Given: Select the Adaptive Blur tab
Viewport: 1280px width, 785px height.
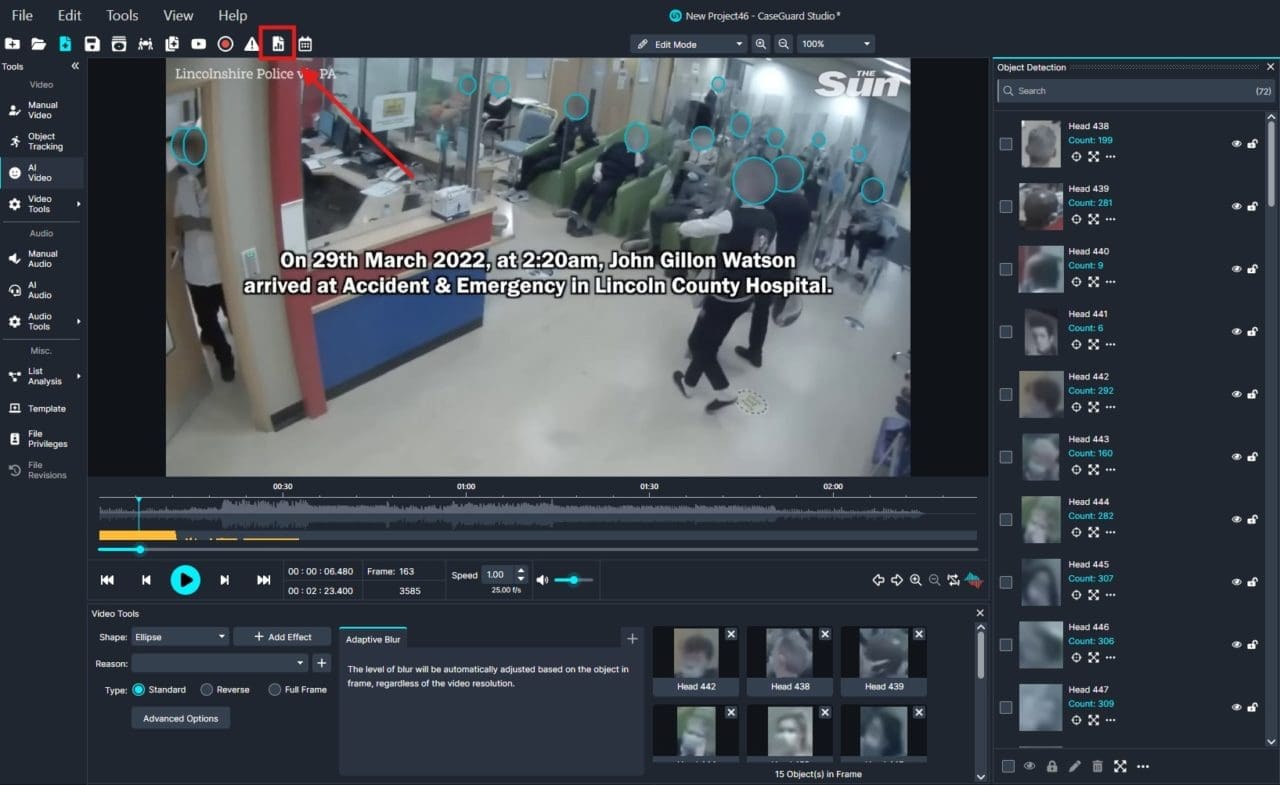Looking at the screenshot, I should coord(373,639).
